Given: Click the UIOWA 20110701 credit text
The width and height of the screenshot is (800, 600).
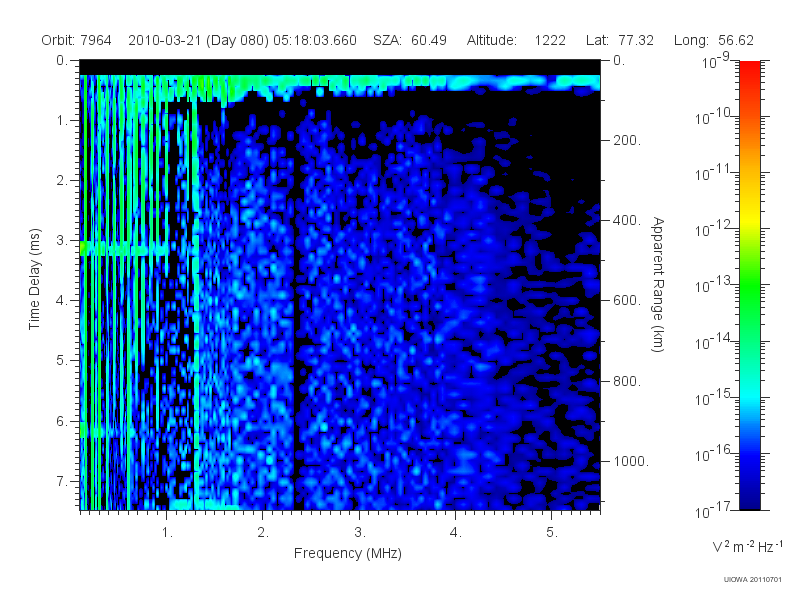Looking at the screenshot, I should click(x=753, y=580).
